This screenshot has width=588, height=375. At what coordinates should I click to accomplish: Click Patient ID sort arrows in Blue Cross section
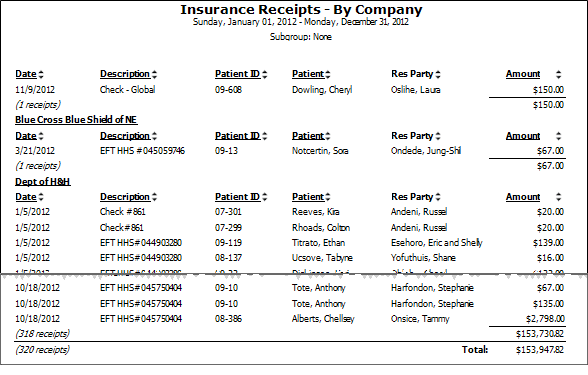coord(264,136)
